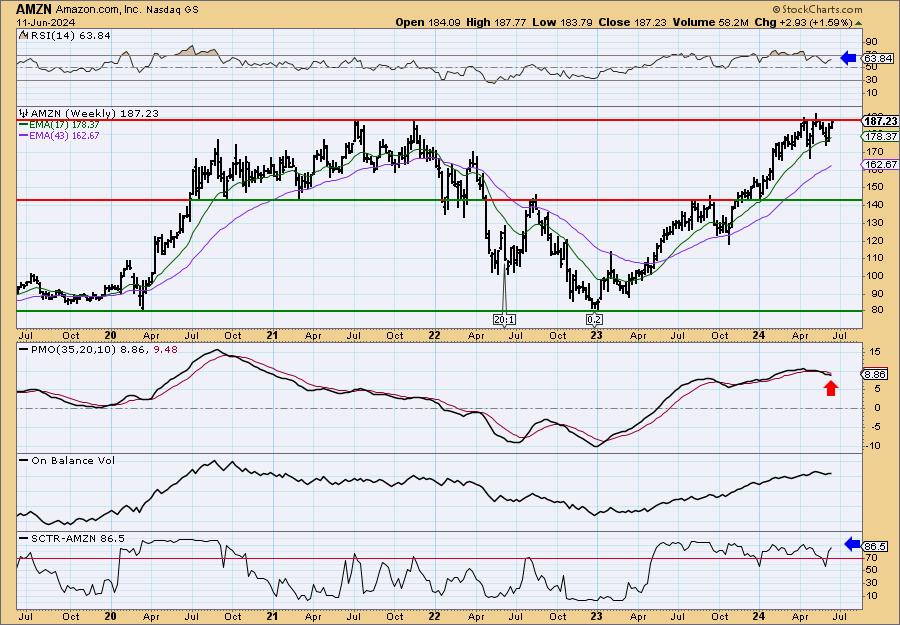The image size is (900, 625).
Task: Click the EMA(43) 162.67 legend entry
Action: pyautogui.click(x=64, y=135)
